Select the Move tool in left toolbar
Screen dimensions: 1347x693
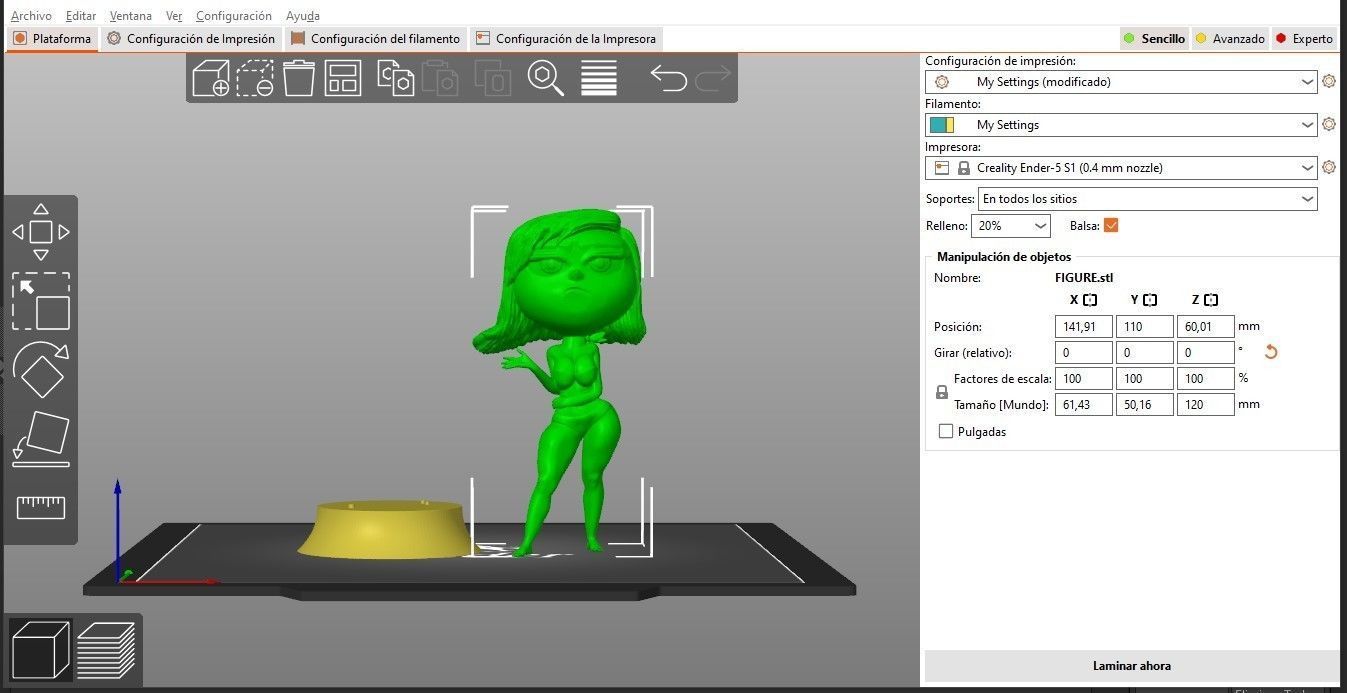(x=41, y=232)
